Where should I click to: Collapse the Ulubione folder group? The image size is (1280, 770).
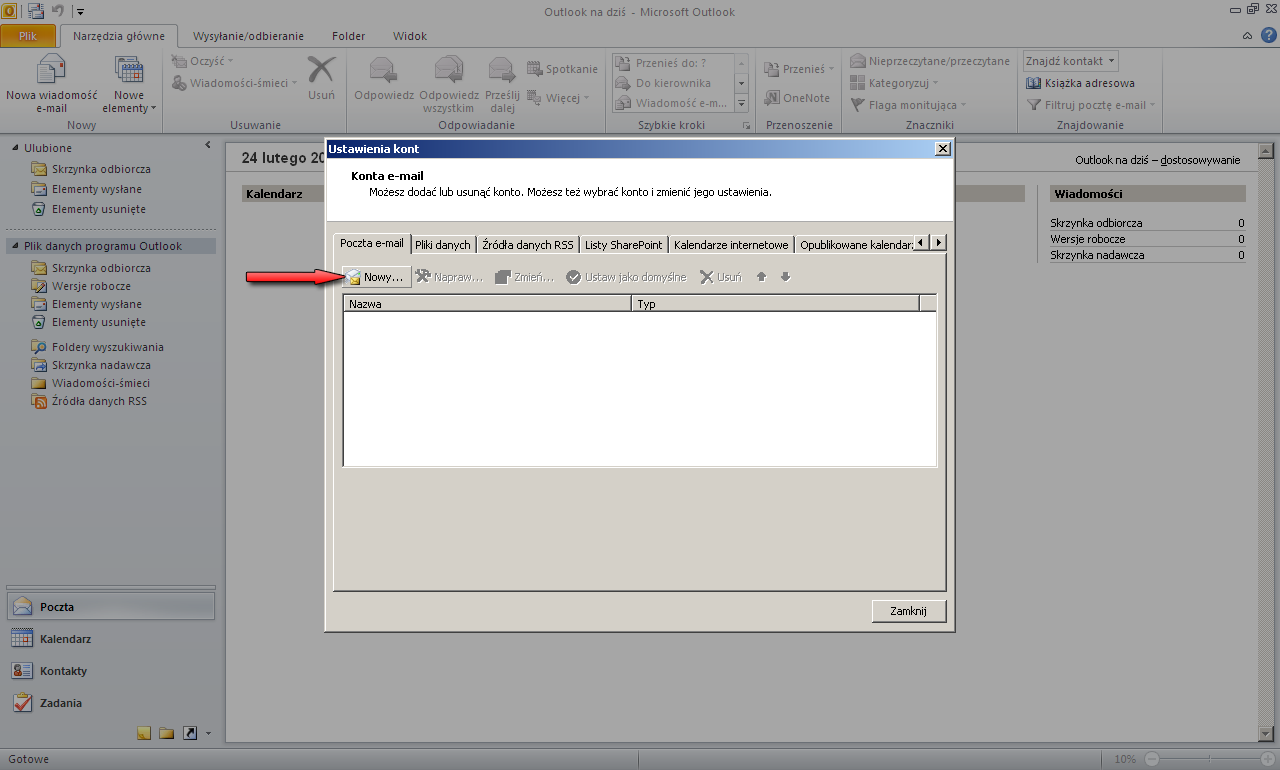point(15,148)
